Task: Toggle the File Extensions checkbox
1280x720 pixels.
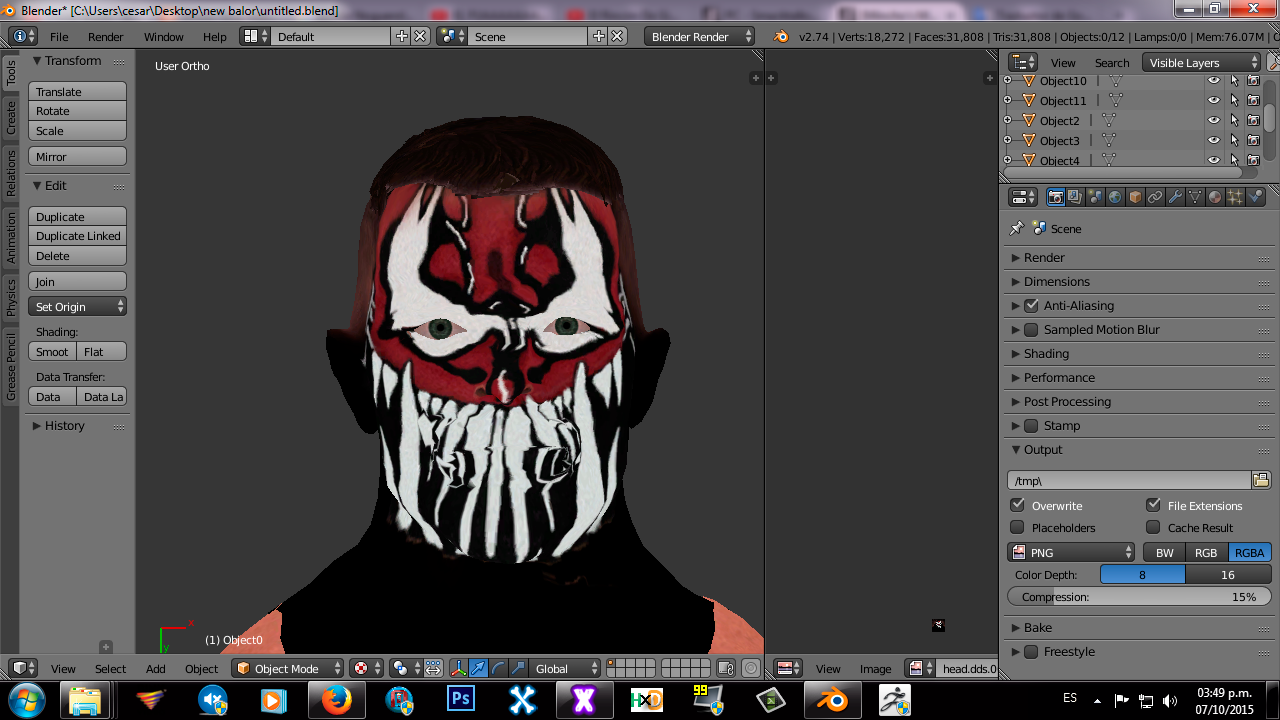Action: coord(1153,505)
